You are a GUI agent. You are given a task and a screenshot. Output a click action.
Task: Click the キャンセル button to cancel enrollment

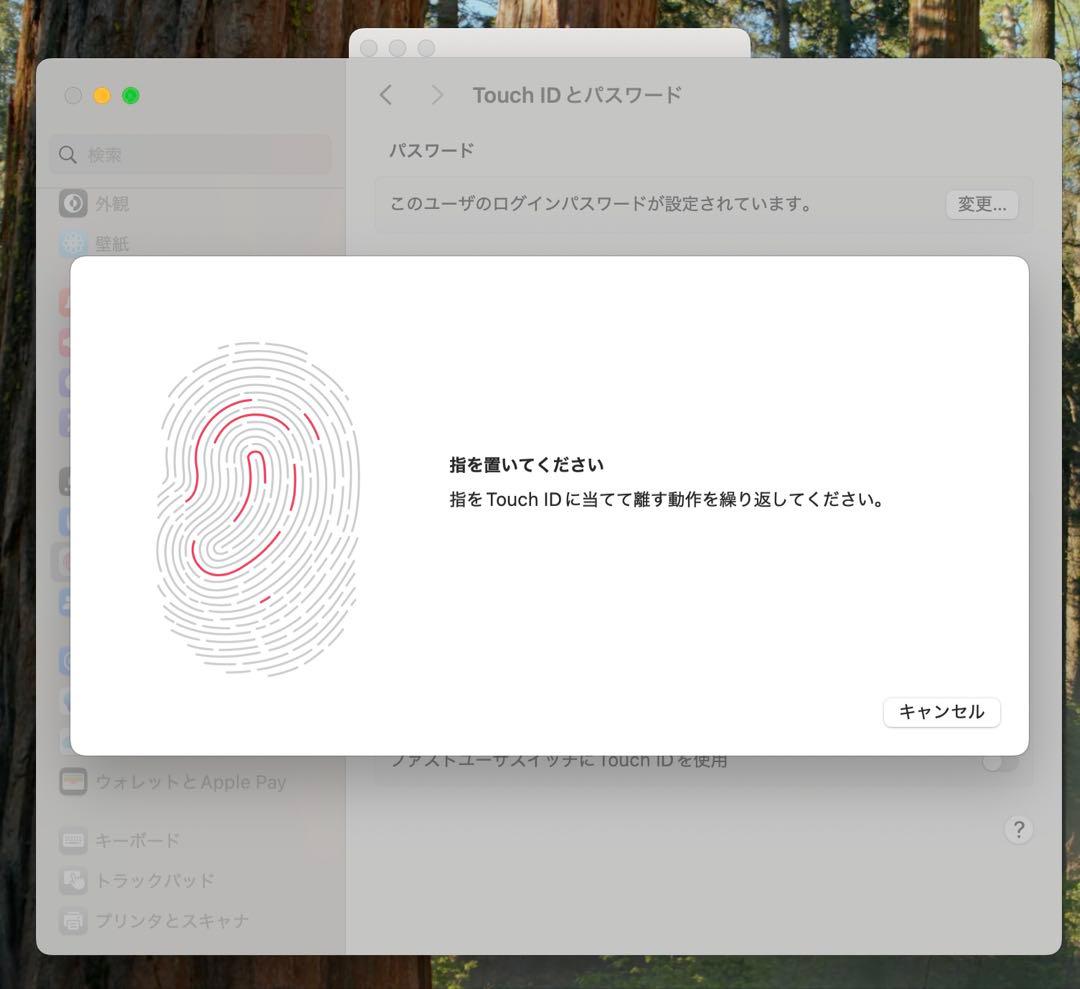pos(940,712)
